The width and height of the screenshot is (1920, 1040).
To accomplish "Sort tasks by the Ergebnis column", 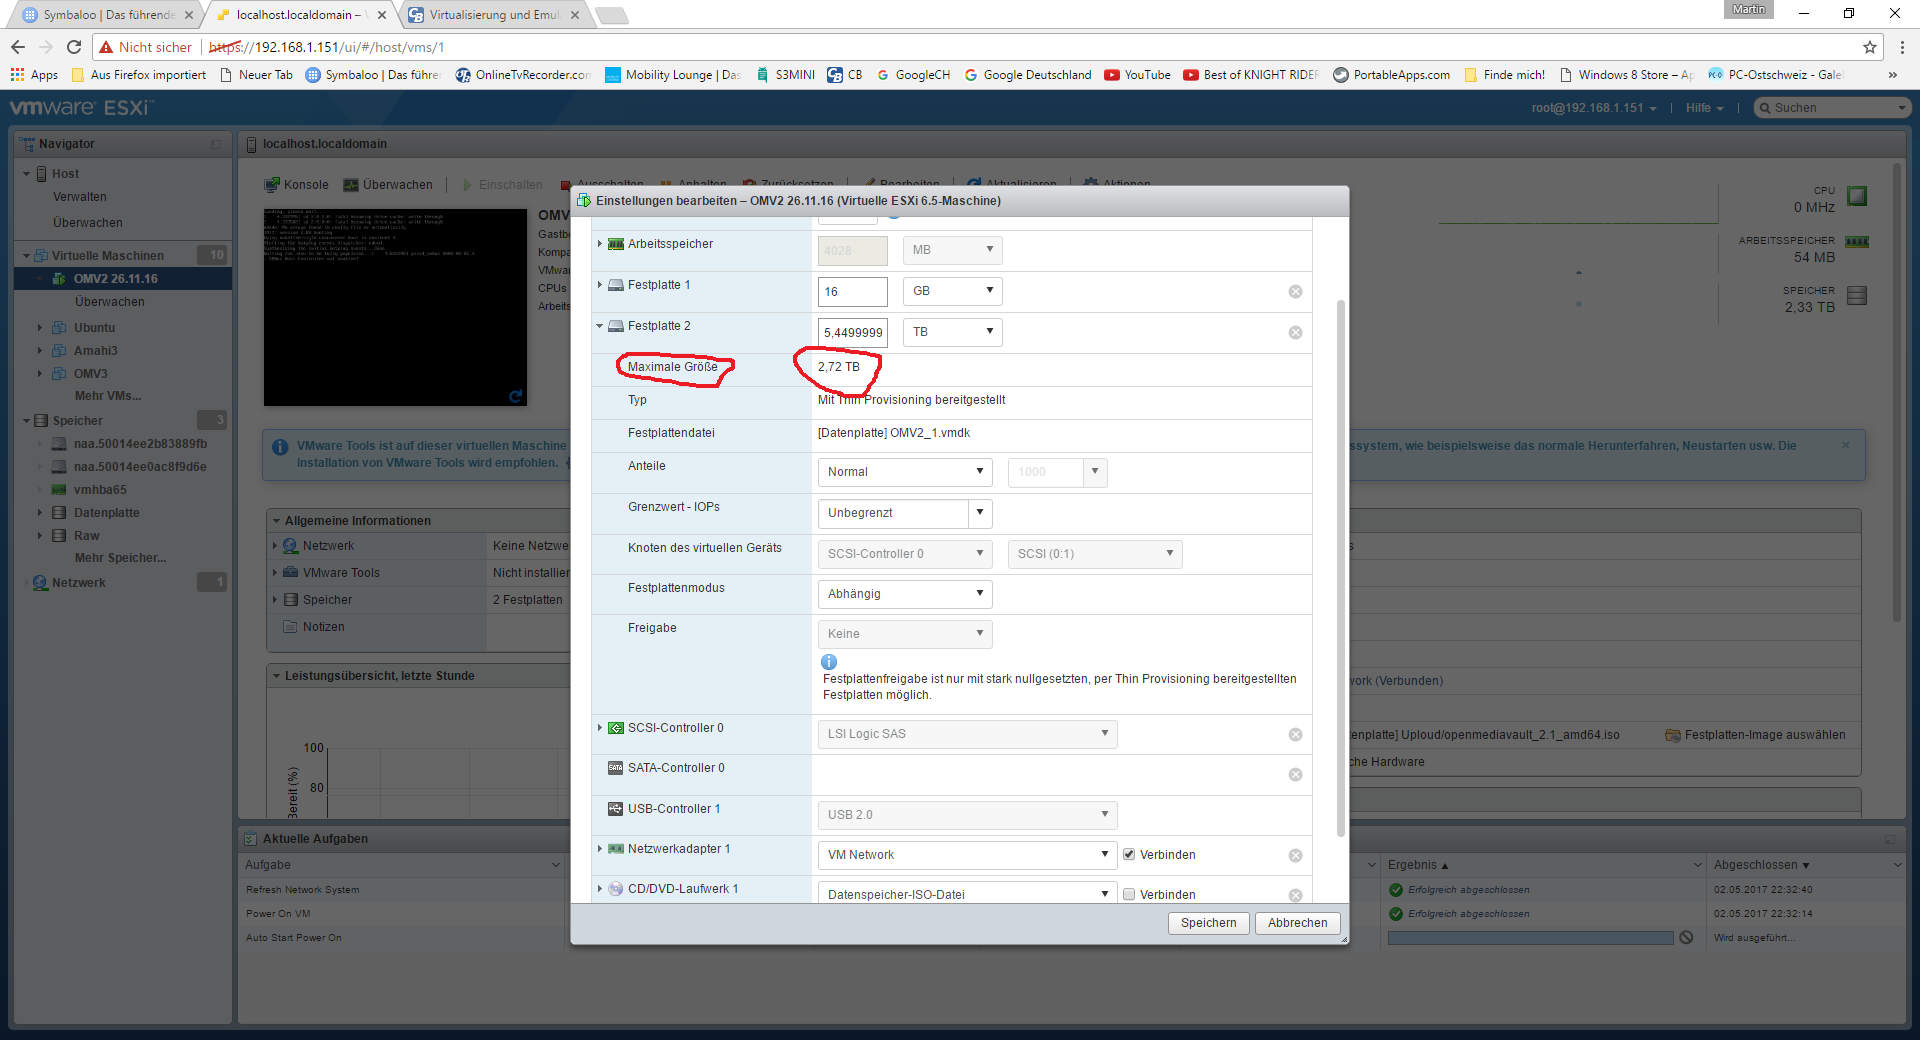I will (1543, 865).
